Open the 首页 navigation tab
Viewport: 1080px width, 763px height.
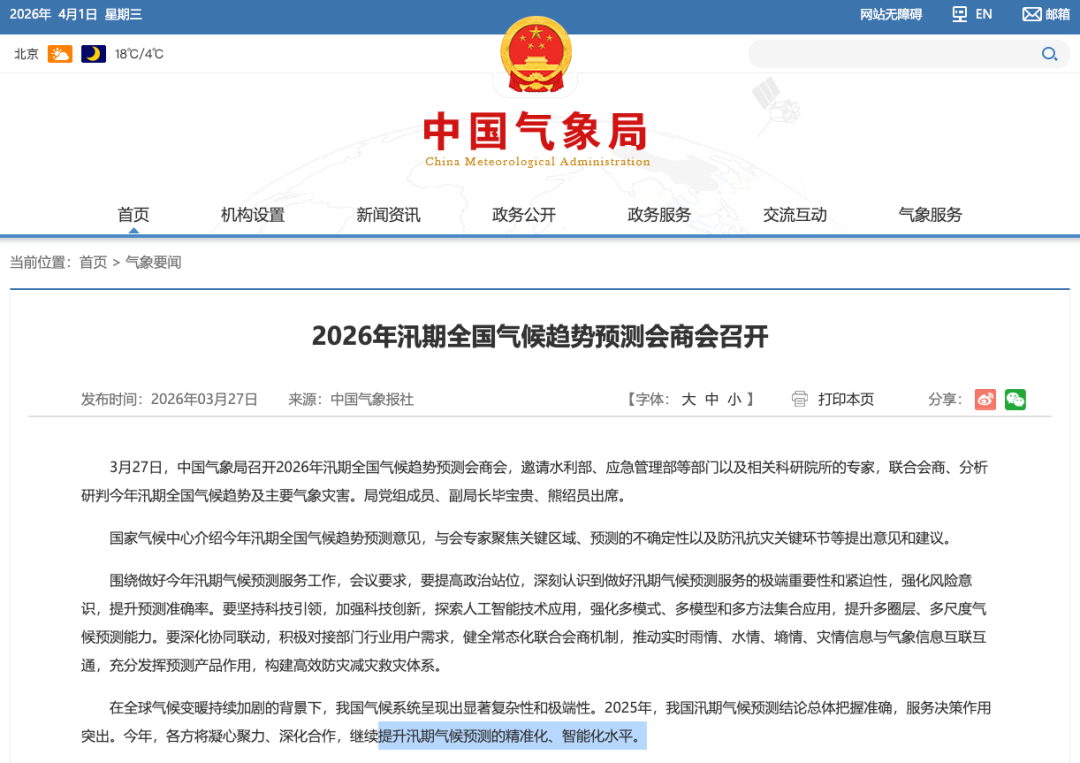[134, 215]
